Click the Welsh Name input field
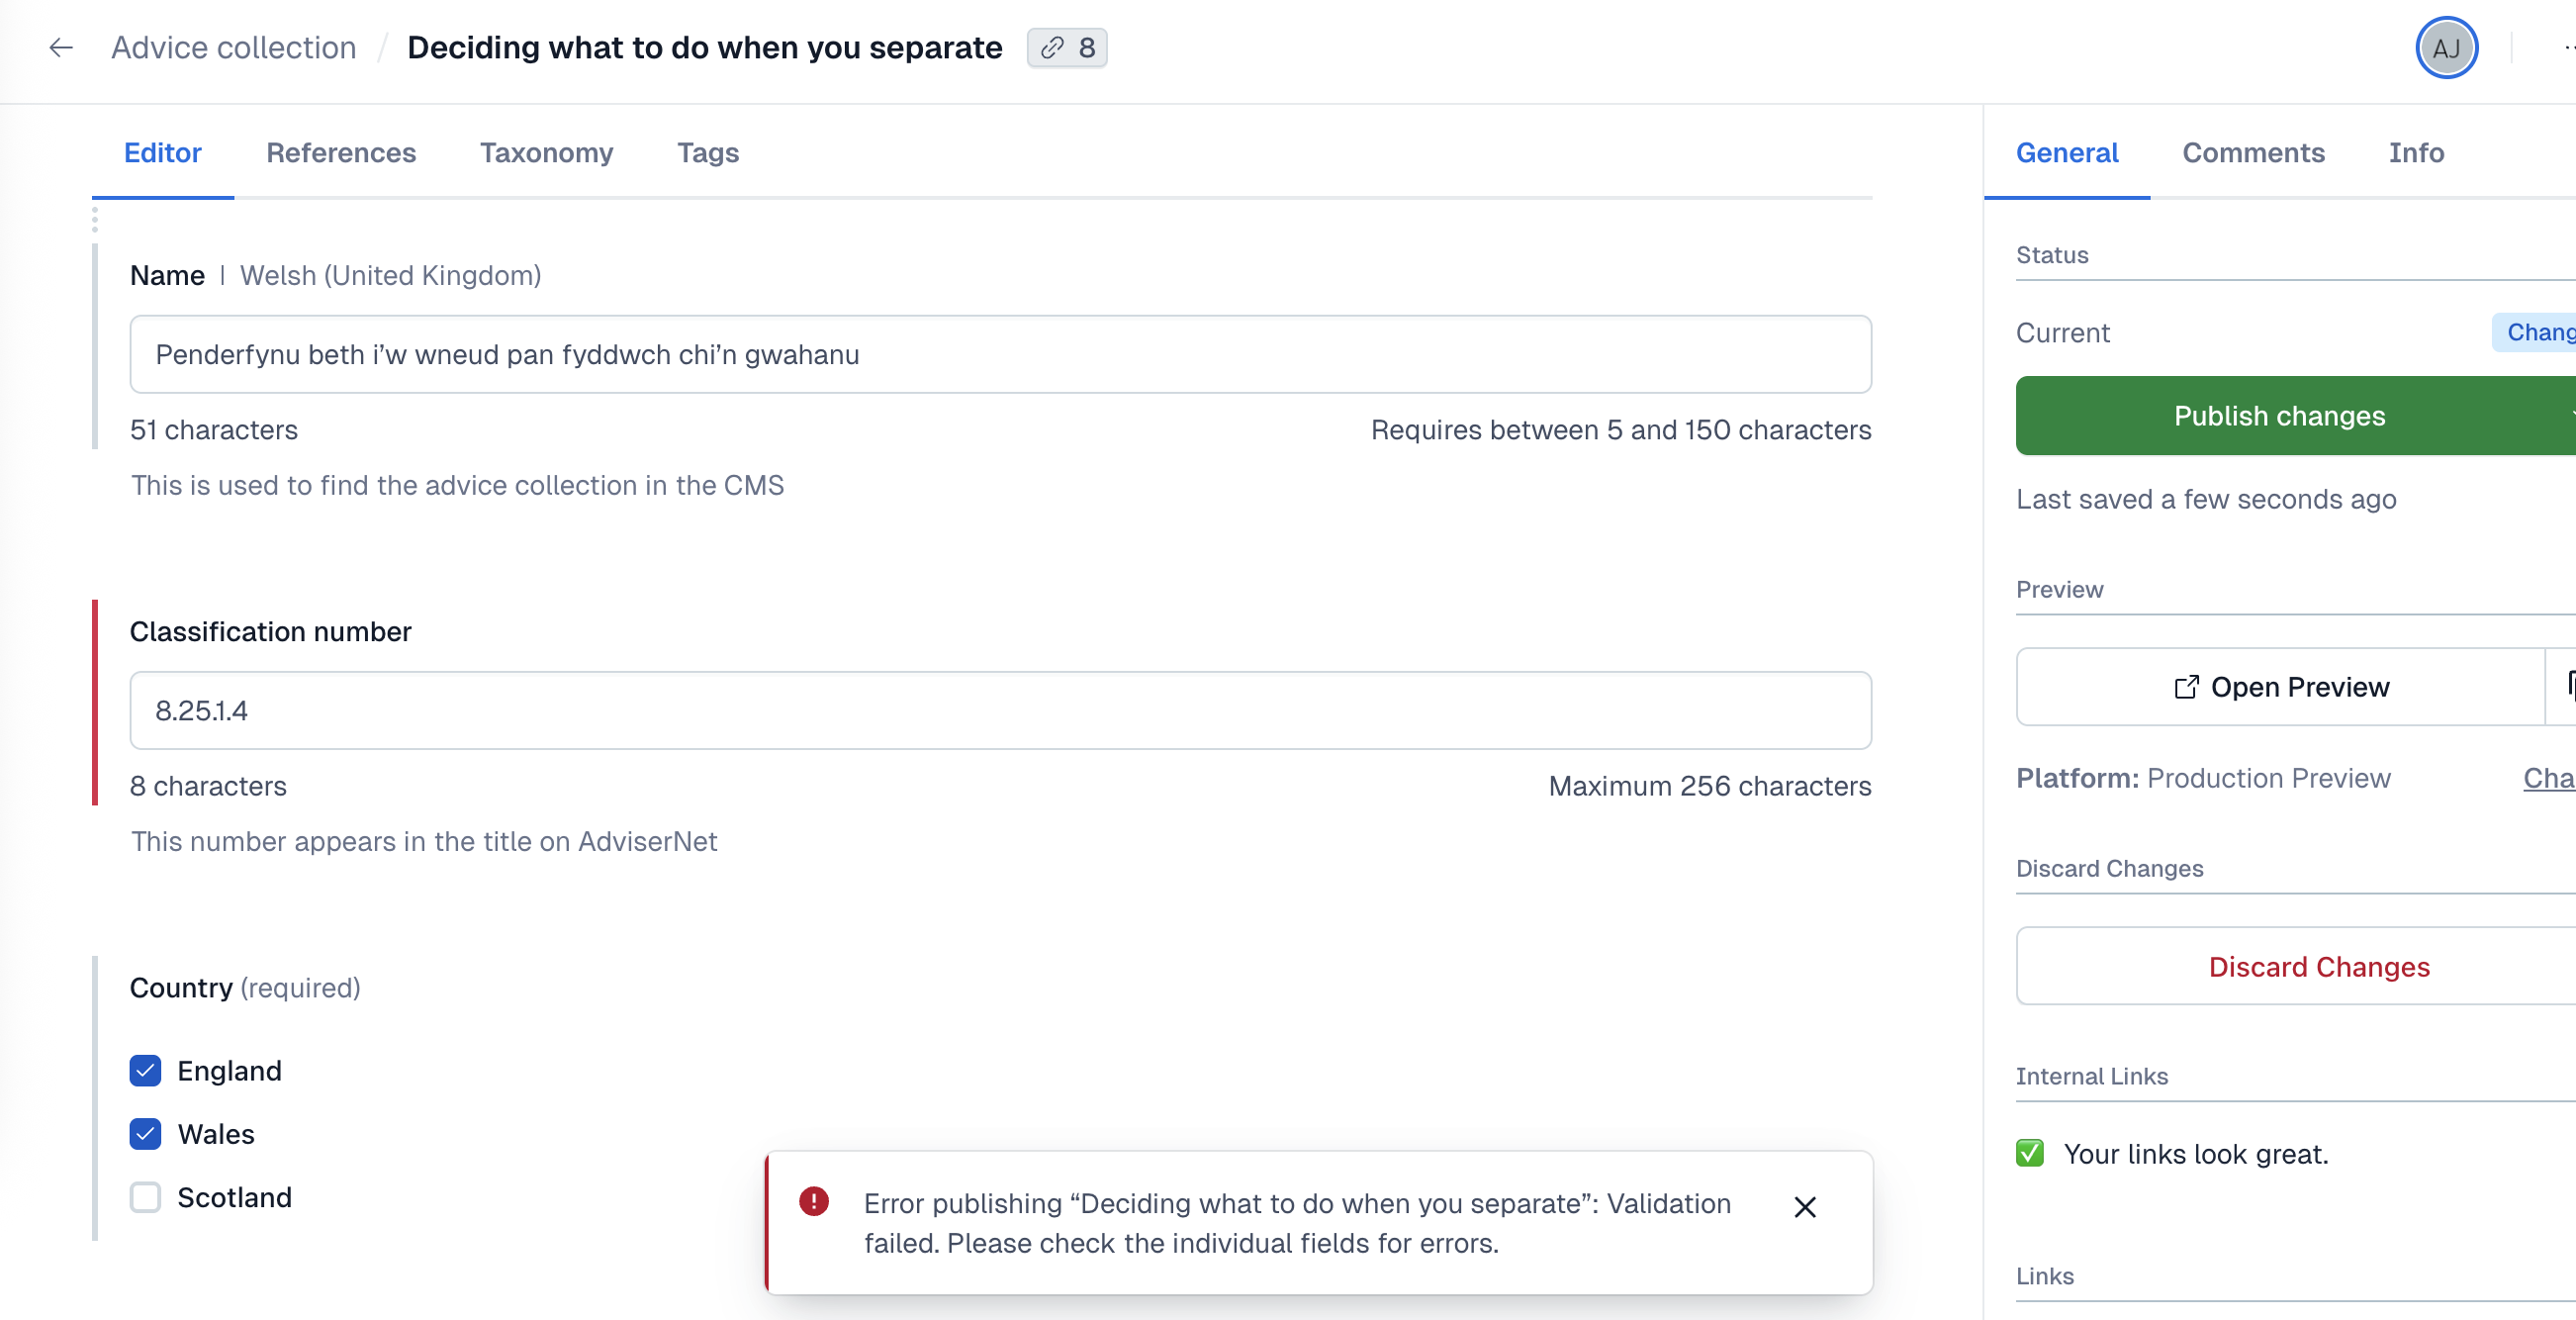Viewport: 2576px width, 1320px height. (1000, 354)
